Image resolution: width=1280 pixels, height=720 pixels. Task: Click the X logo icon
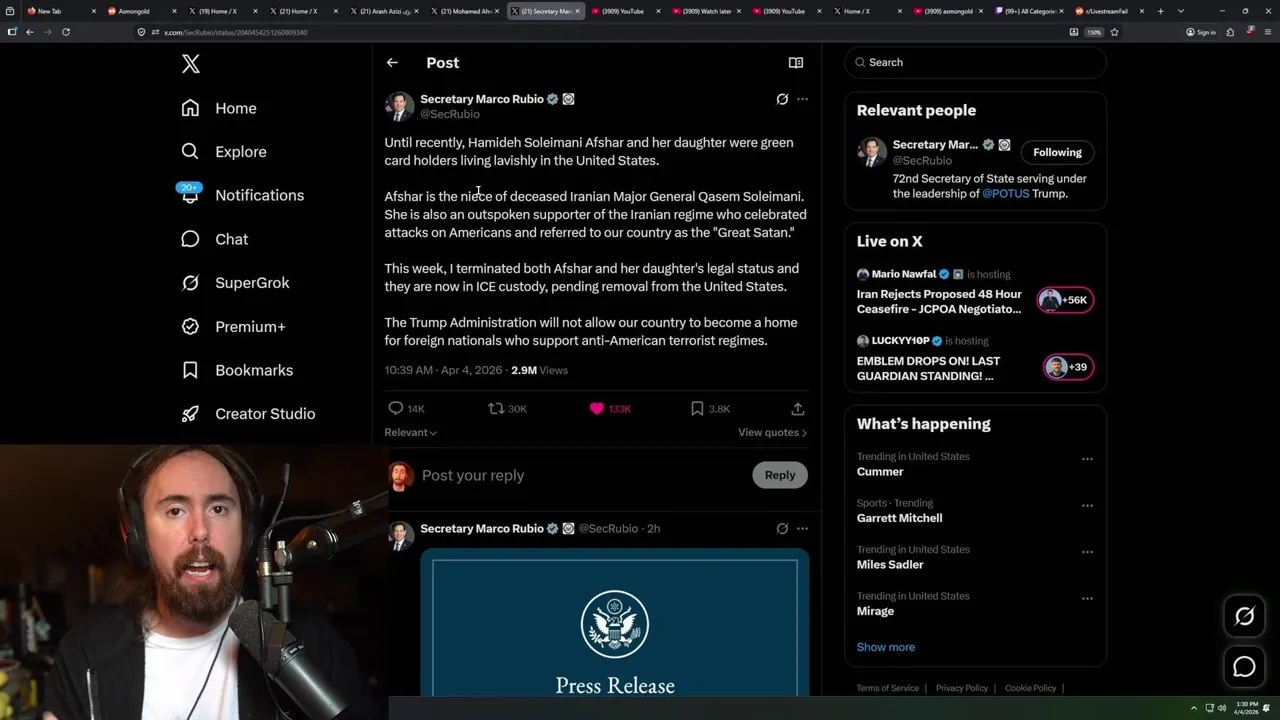tap(191, 64)
